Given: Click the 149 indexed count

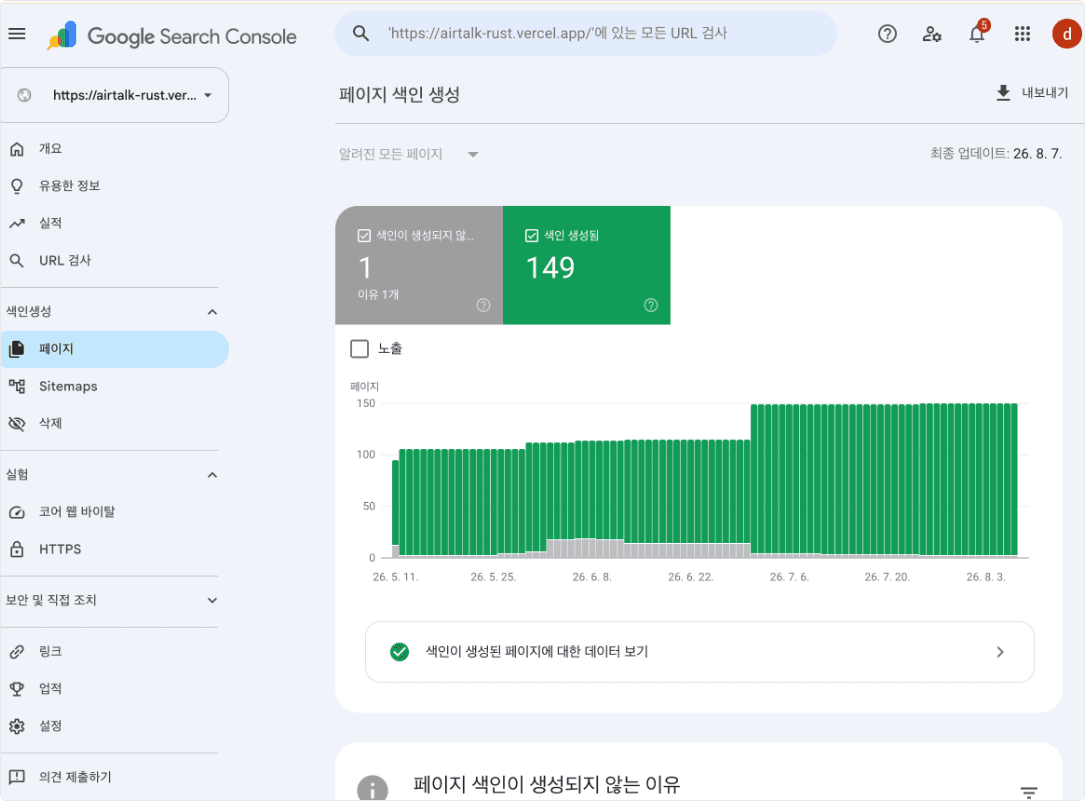Looking at the screenshot, I should click(x=550, y=268).
